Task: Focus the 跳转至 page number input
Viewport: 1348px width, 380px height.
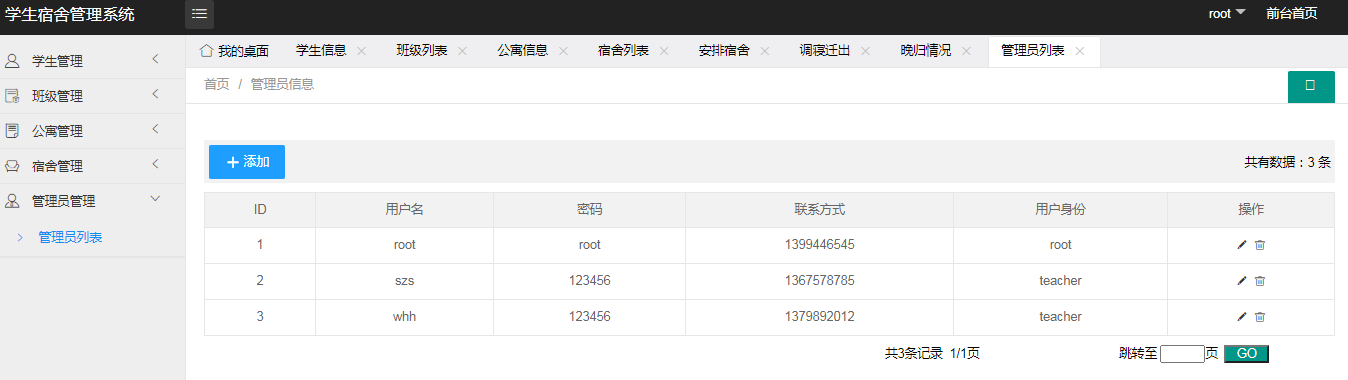Action: point(1182,353)
